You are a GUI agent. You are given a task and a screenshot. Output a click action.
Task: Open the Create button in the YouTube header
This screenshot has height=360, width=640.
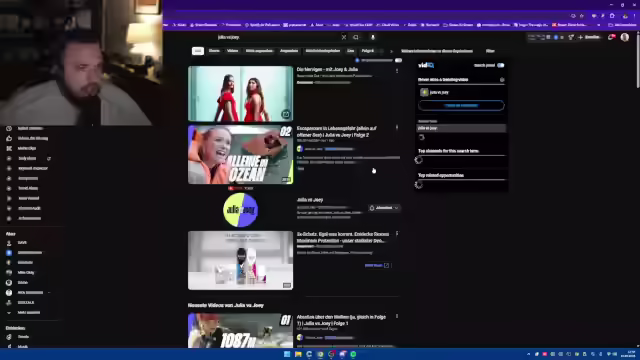pyautogui.click(x=589, y=37)
